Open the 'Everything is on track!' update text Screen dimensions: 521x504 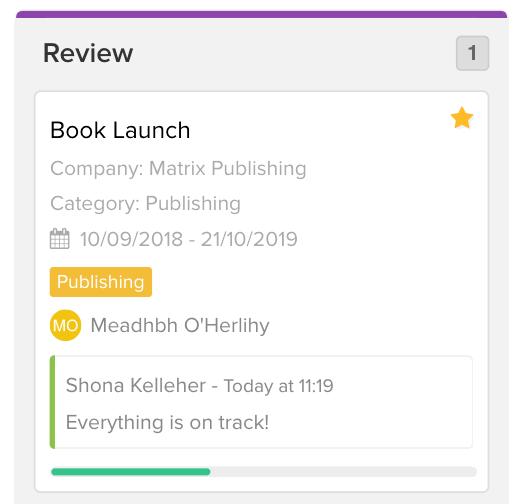[x=167, y=422]
